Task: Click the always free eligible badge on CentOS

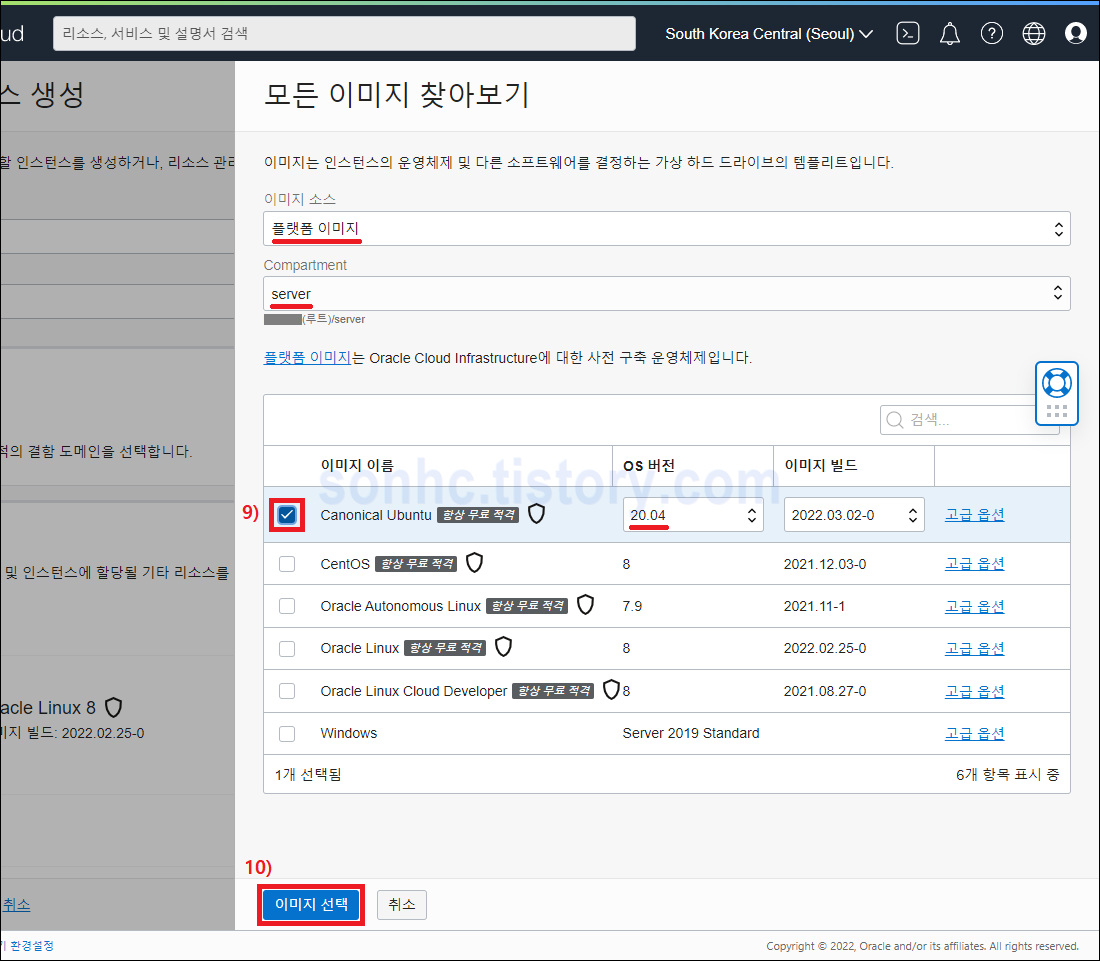Action: point(416,563)
